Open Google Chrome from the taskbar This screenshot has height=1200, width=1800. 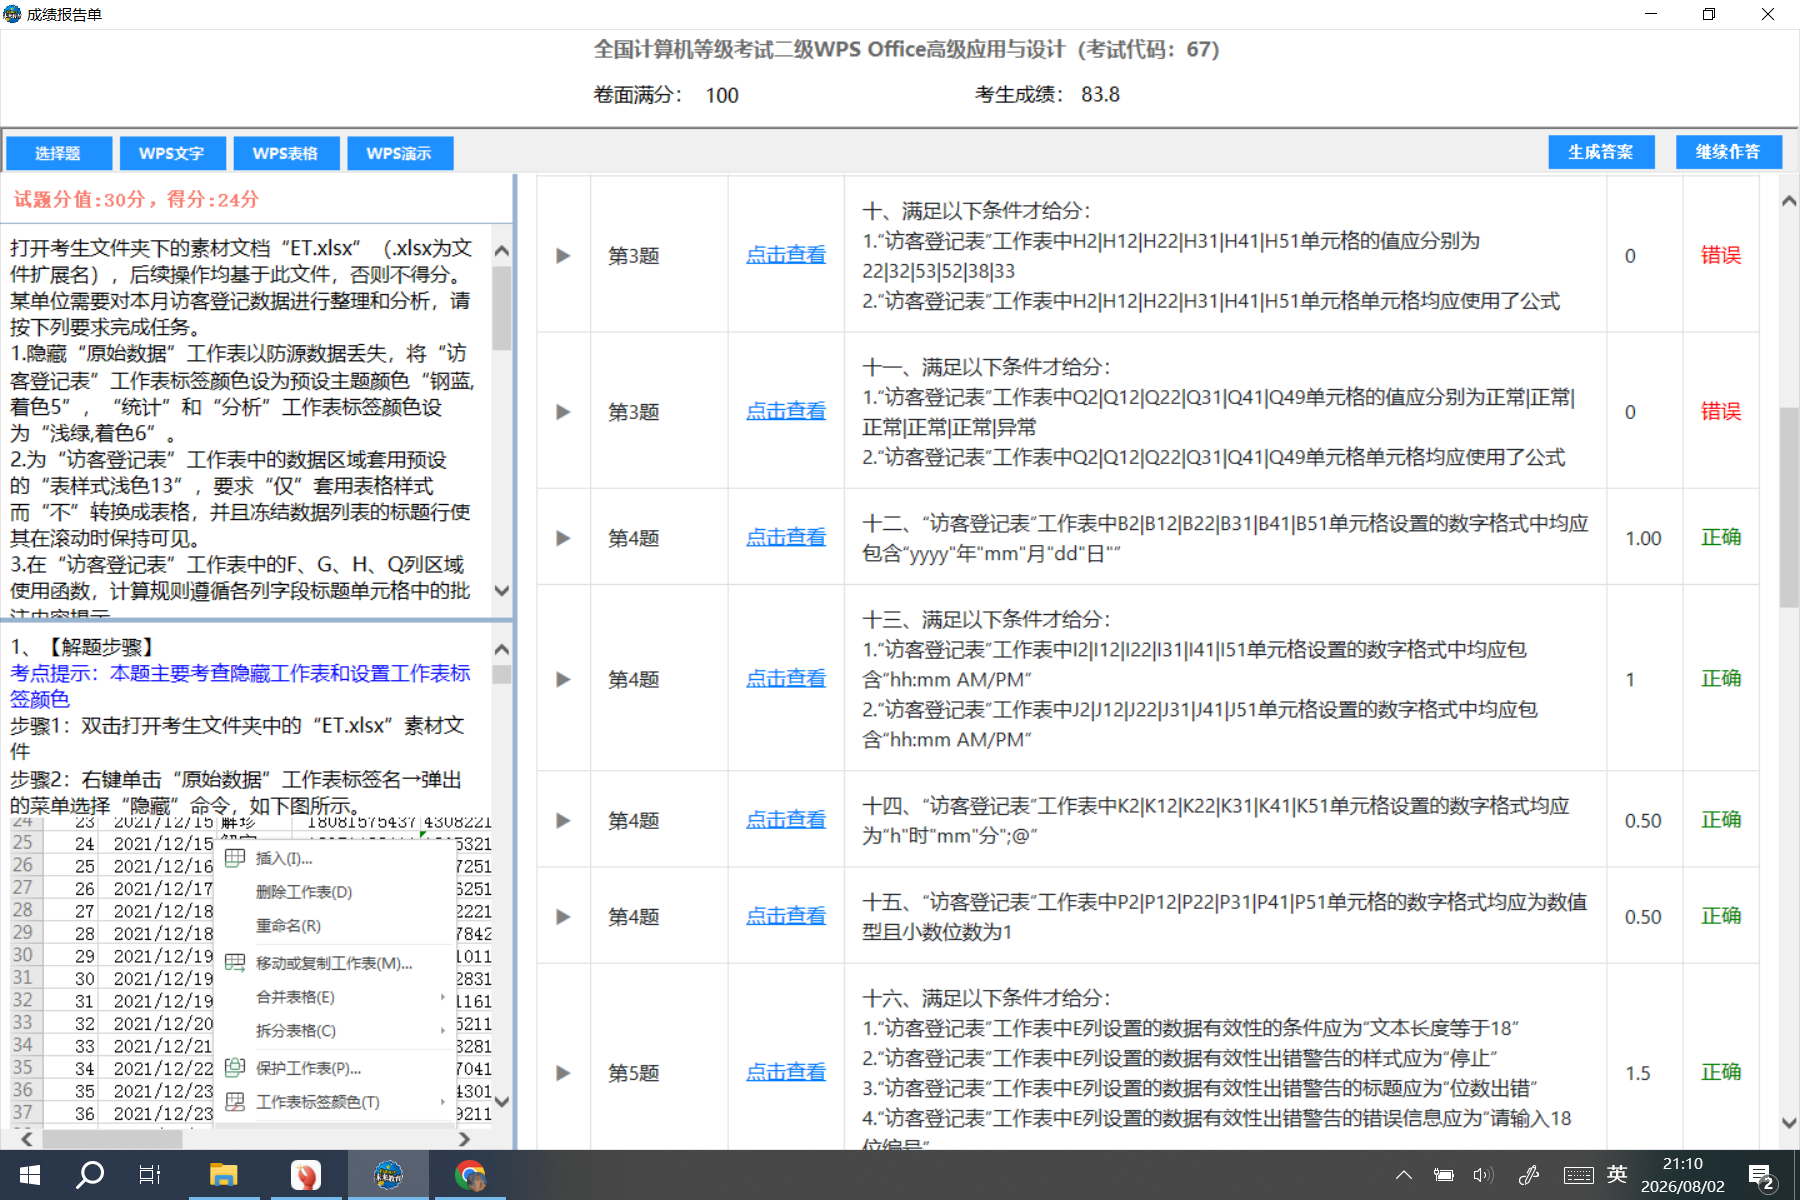[x=469, y=1175]
